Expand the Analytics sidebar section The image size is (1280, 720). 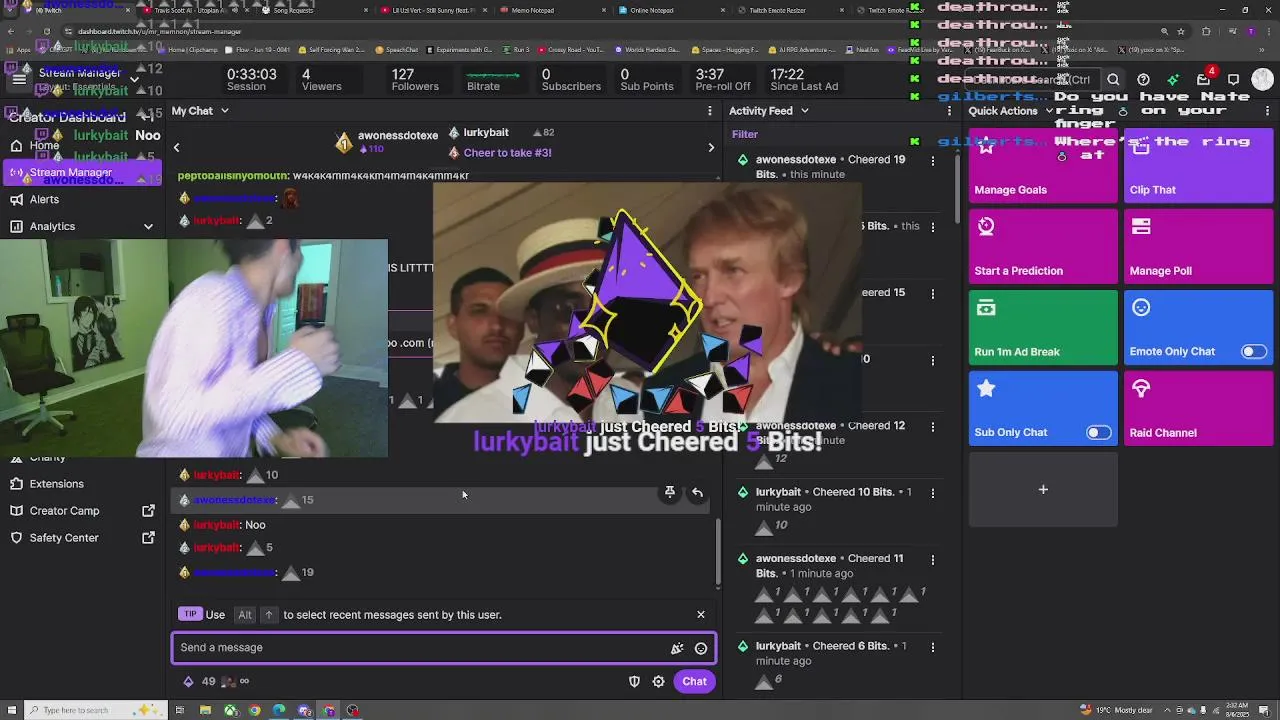(148, 227)
